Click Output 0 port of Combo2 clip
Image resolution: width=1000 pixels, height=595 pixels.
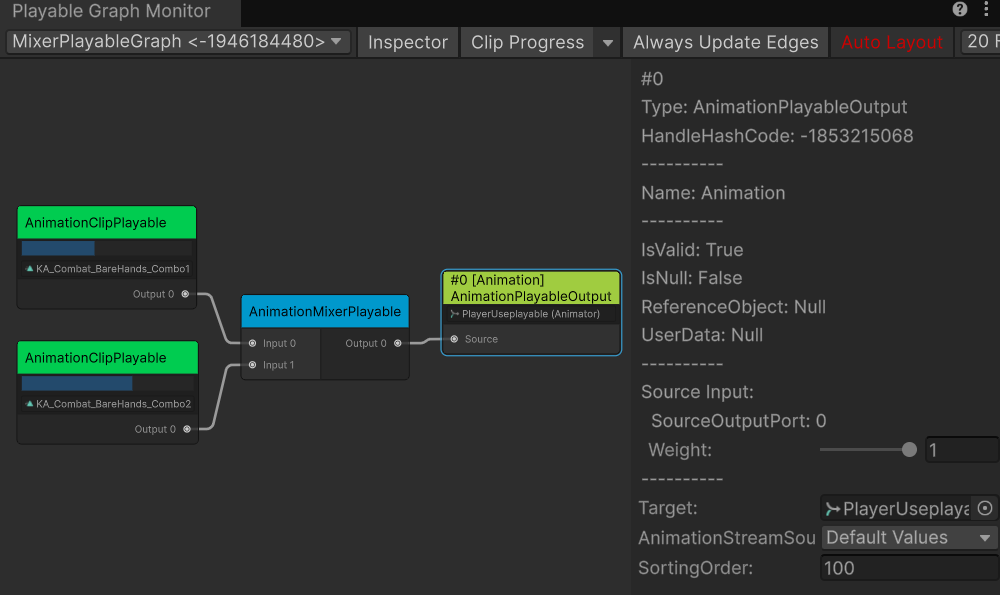(x=186, y=429)
